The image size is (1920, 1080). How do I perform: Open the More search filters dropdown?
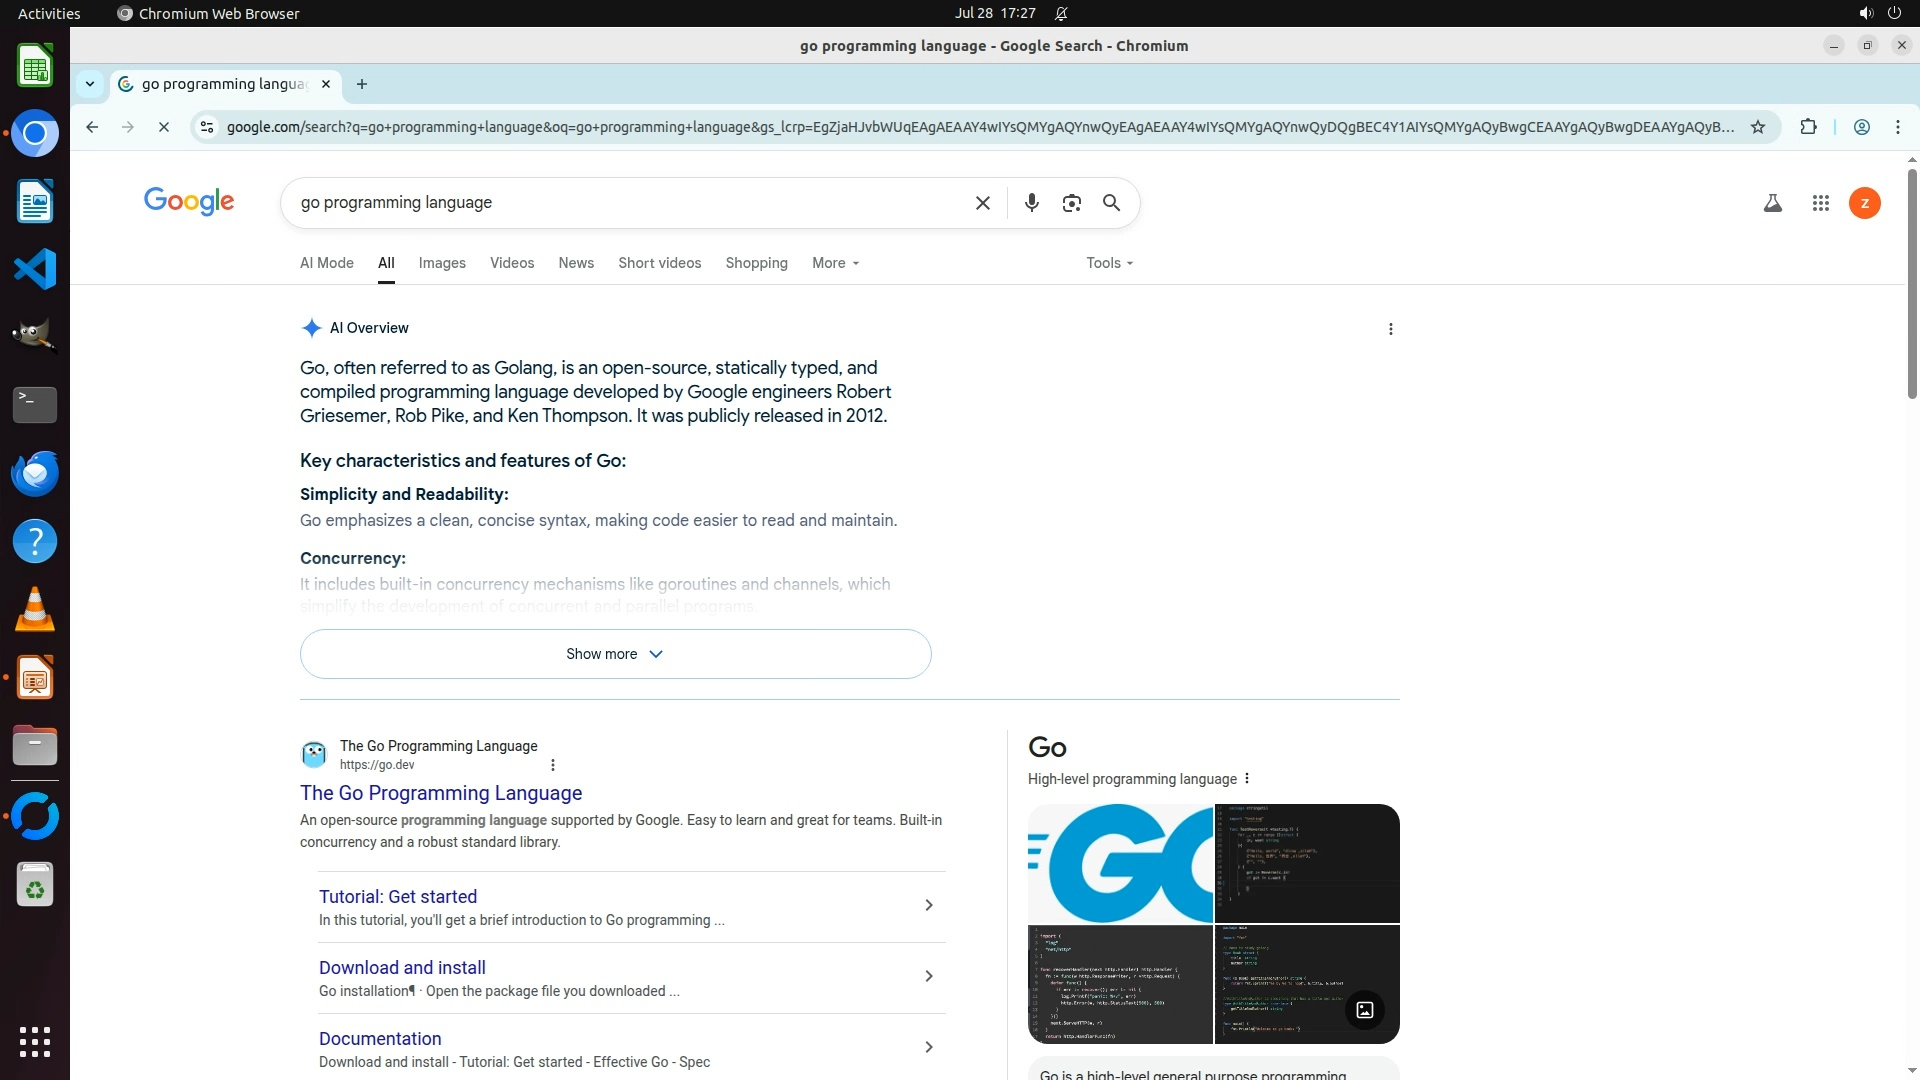point(835,263)
